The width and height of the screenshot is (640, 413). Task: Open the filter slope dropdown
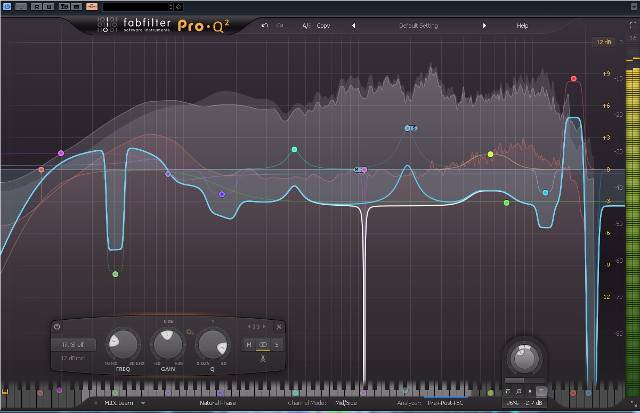(74, 358)
